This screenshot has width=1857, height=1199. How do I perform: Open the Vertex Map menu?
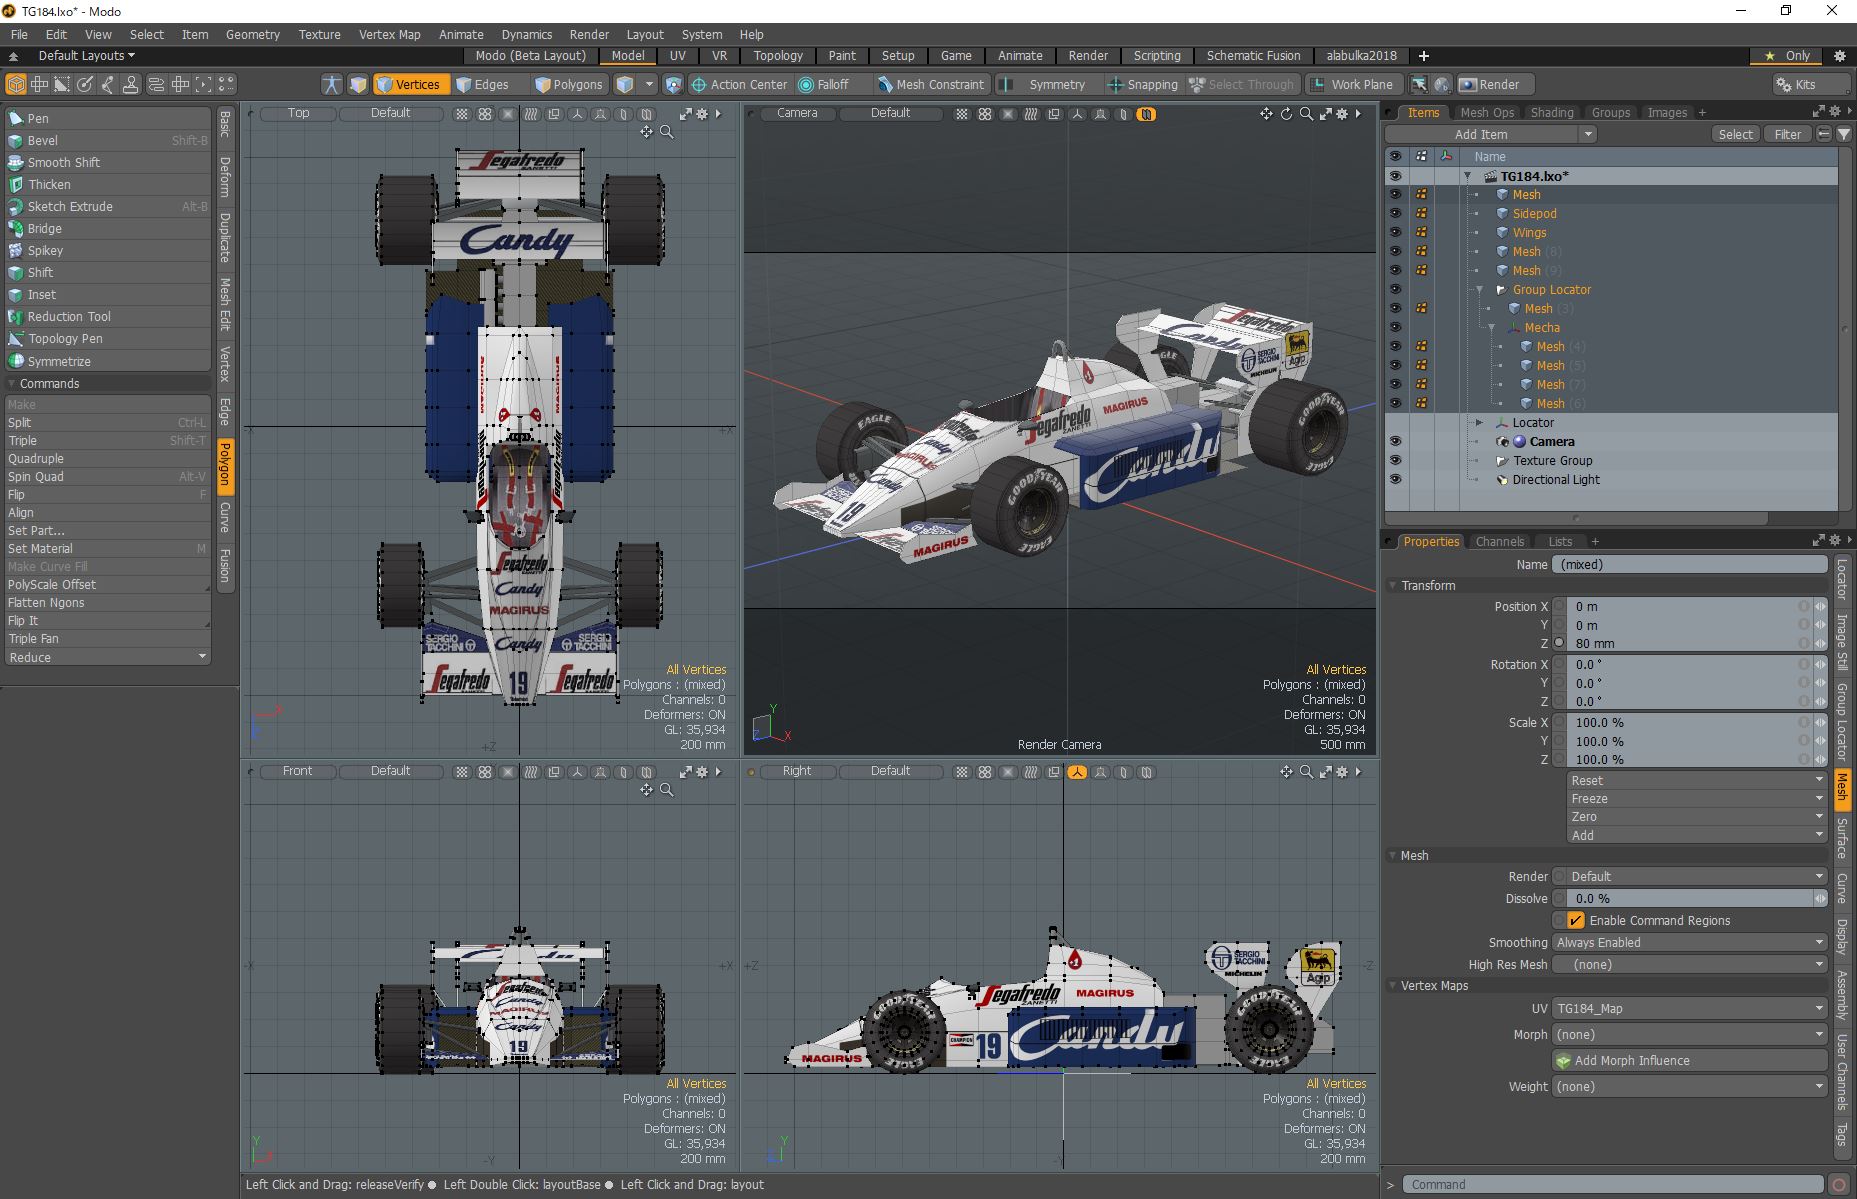pos(389,34)
